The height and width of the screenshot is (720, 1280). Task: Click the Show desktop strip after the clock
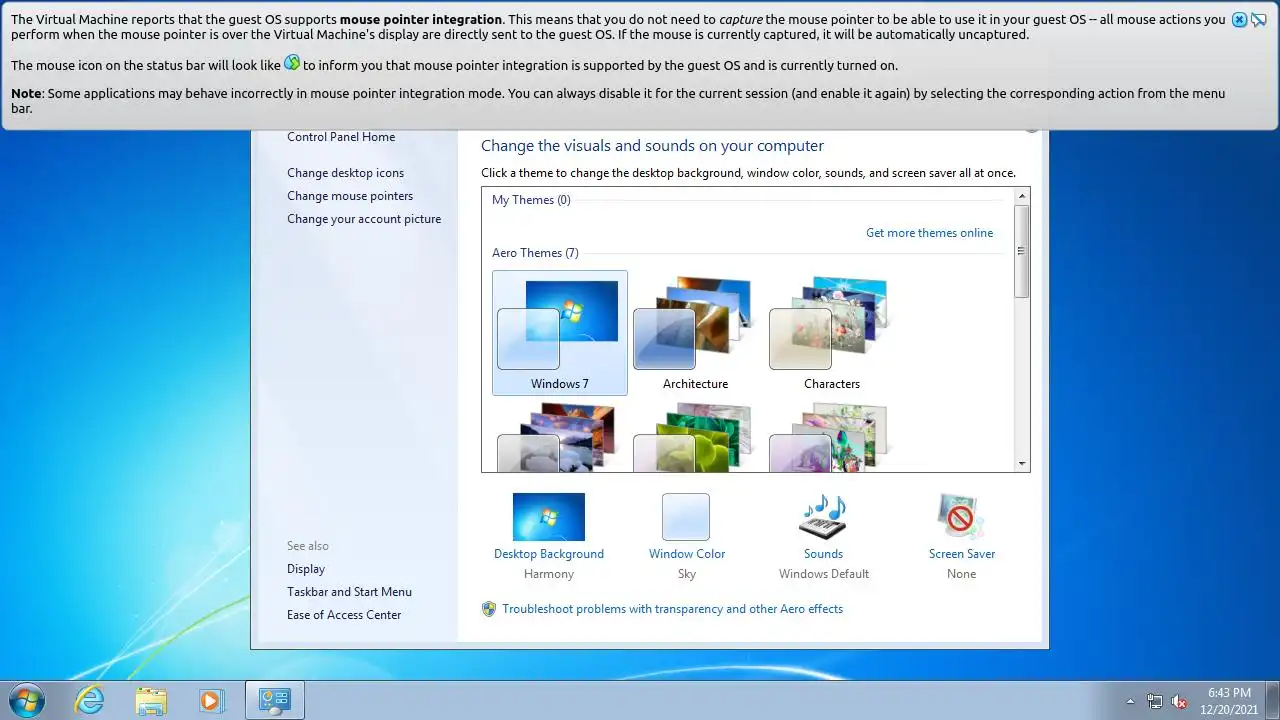[x=1272, y=700]
